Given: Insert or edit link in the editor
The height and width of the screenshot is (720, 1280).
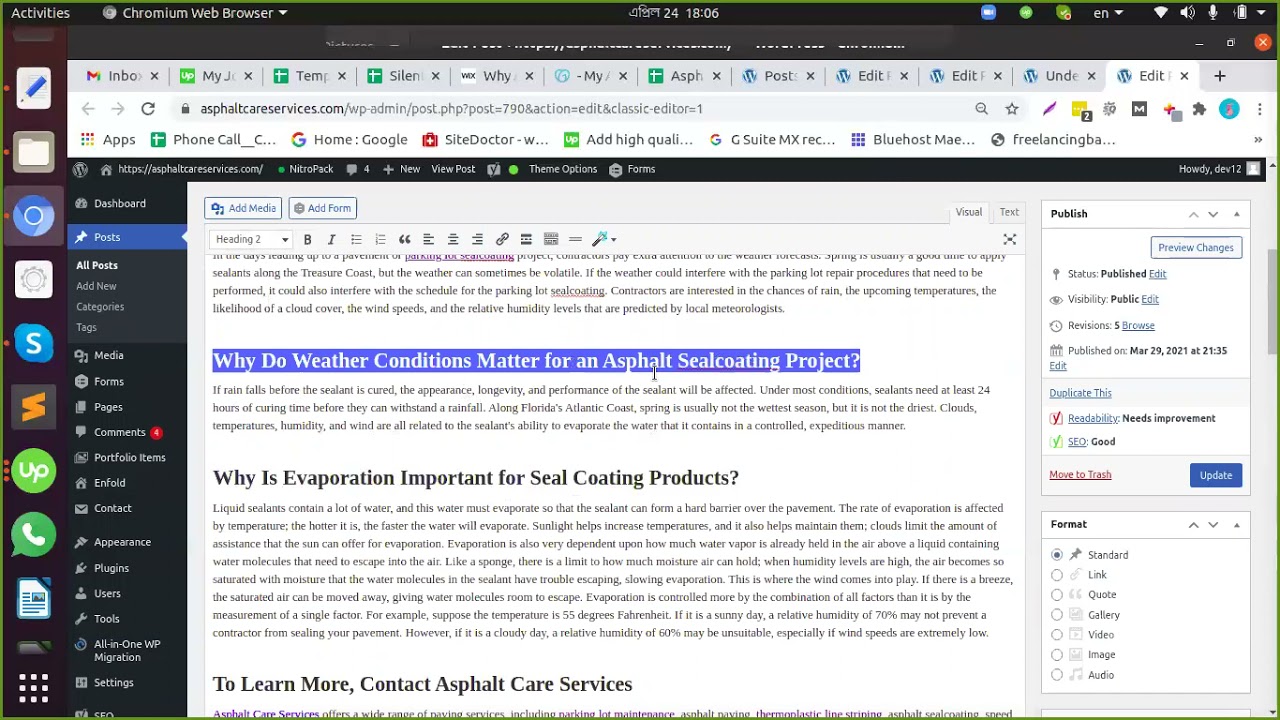Looking at the screenshot, I should [x=502, y=239].
